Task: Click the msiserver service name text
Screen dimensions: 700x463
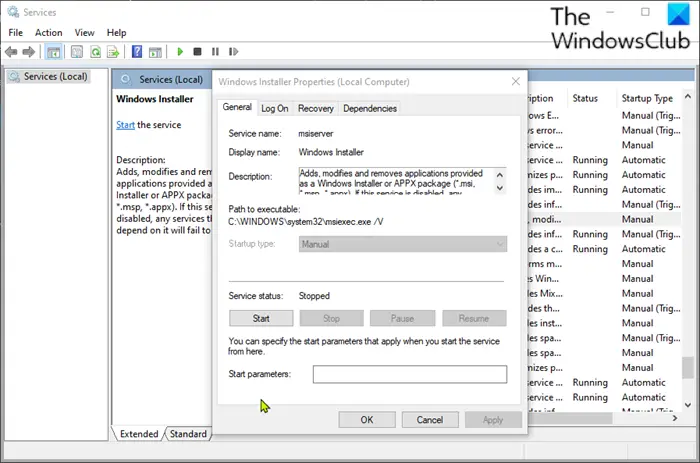Action: [x=316, y=133]
